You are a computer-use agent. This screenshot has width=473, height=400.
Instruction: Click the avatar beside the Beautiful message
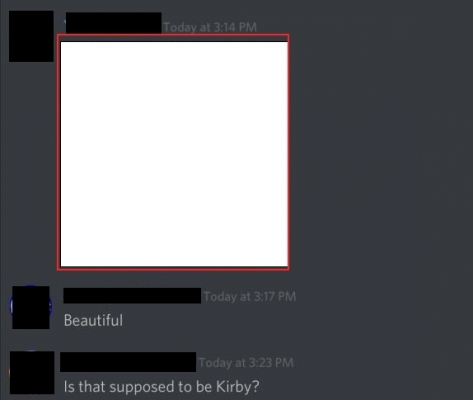coord(31,307)
